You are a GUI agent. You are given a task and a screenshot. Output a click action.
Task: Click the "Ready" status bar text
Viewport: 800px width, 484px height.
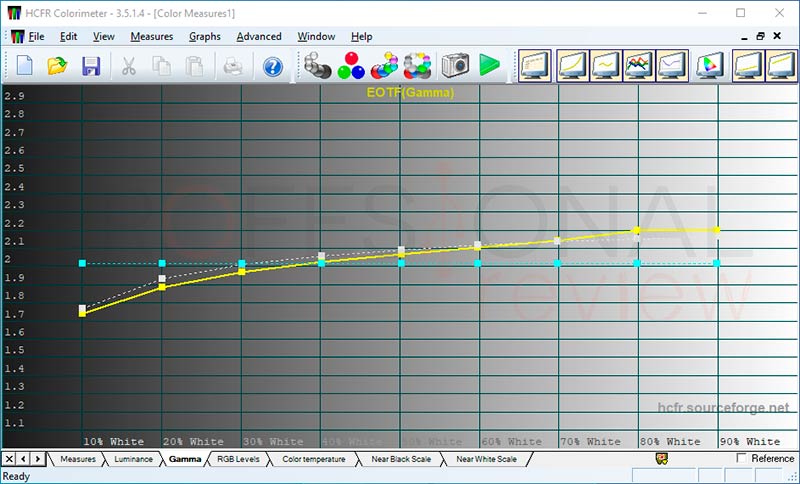(16, 476)
